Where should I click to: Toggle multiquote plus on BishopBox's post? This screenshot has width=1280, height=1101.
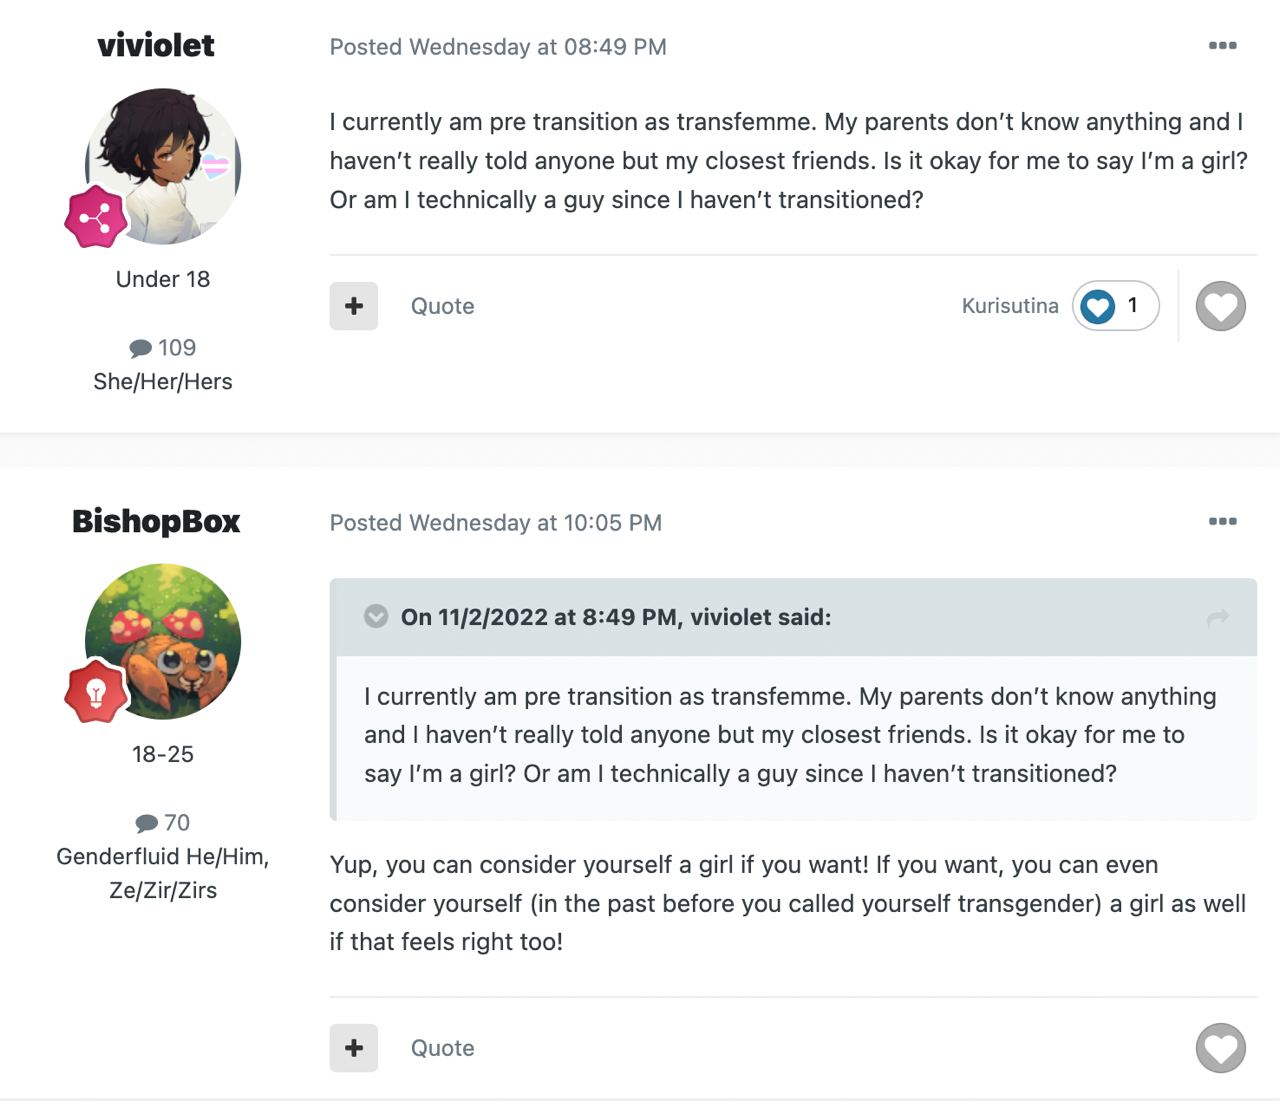pyautogui.click(x=354, y=1048)
